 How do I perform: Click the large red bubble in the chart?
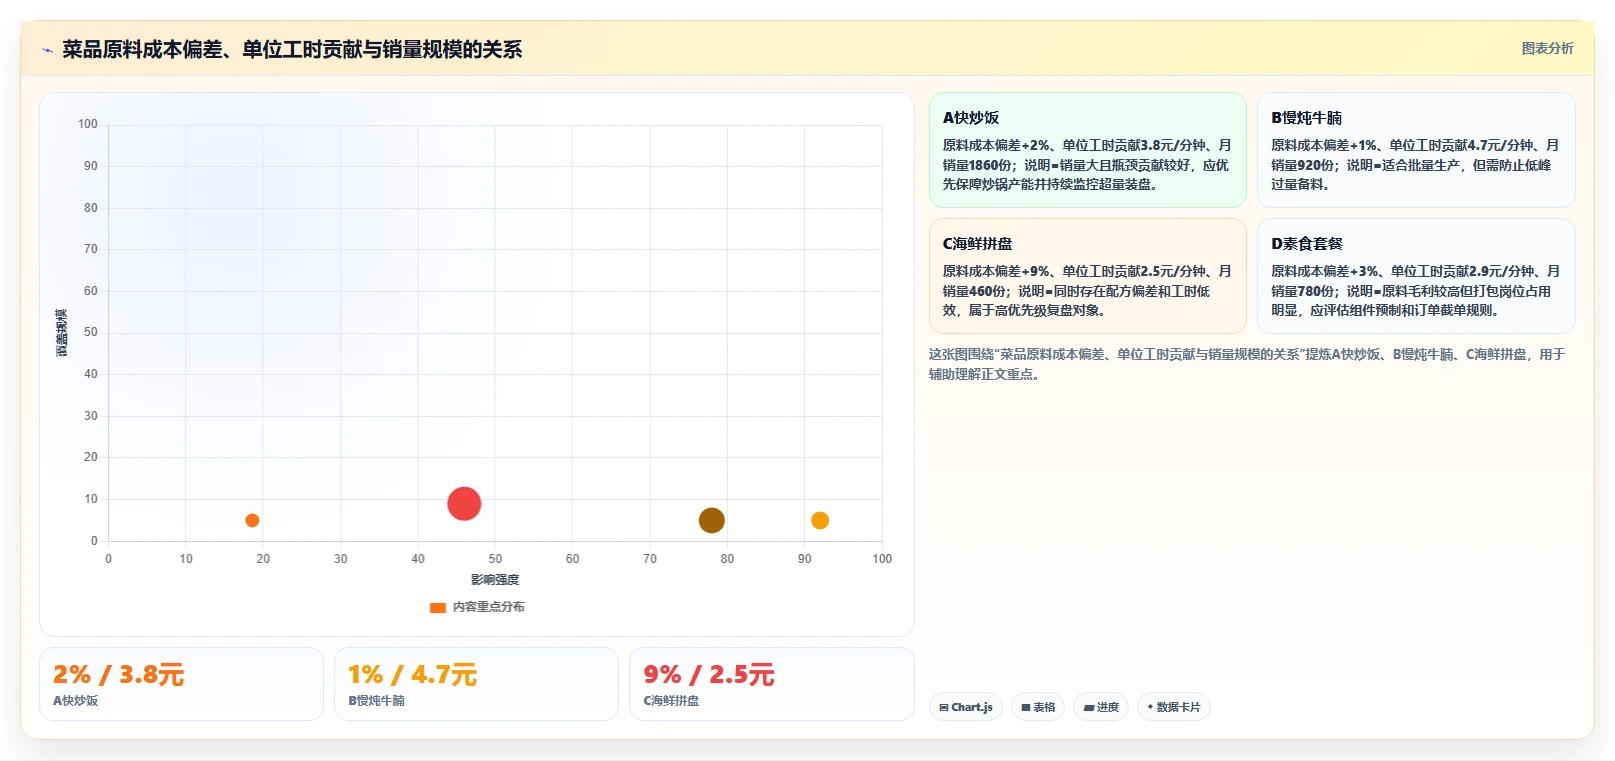tap(464, 503)
